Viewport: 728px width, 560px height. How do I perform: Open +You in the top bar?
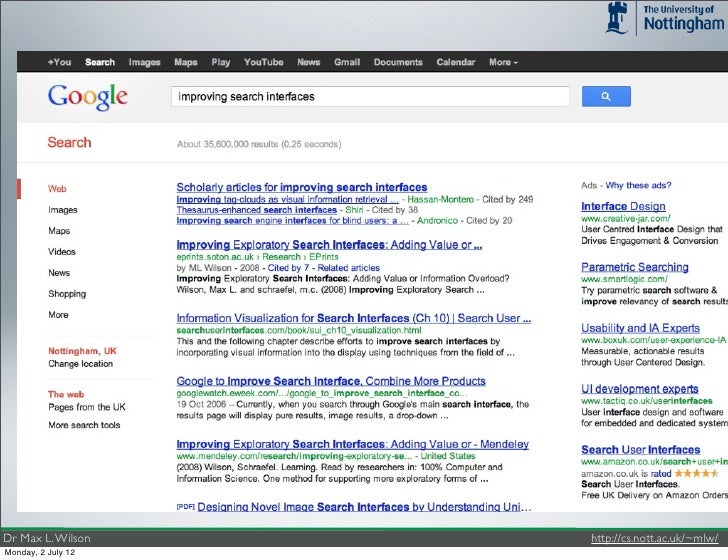coord(59,62)
